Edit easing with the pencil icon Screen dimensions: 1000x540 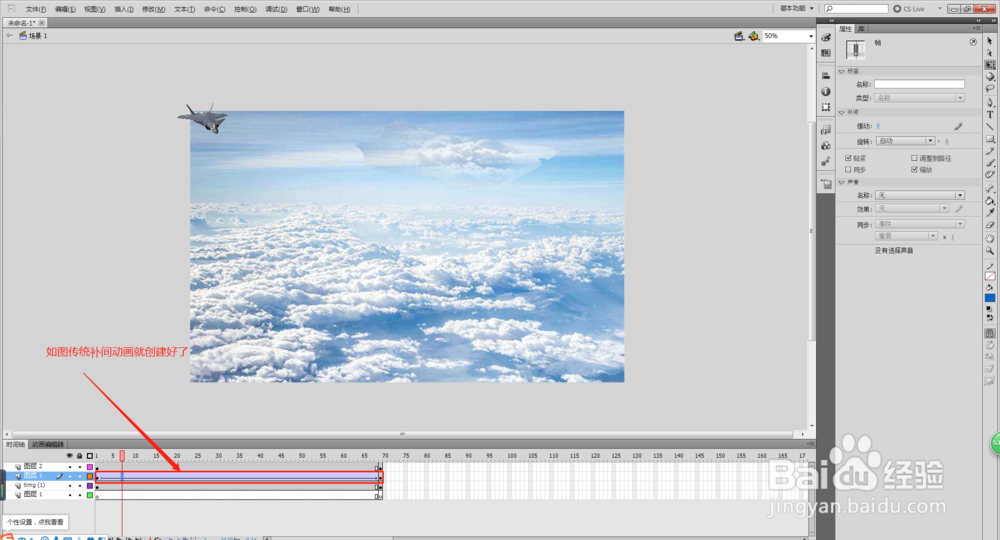[x=958, y=126]
